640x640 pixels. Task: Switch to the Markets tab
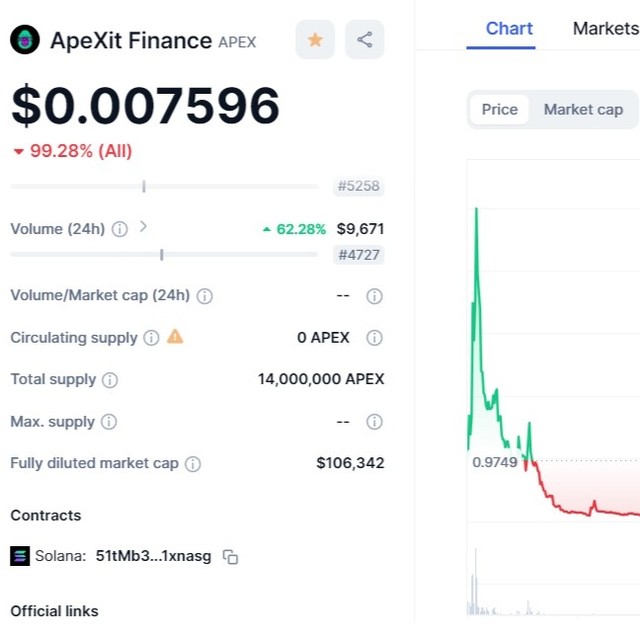pyautogui.click(x=606, y=29)
